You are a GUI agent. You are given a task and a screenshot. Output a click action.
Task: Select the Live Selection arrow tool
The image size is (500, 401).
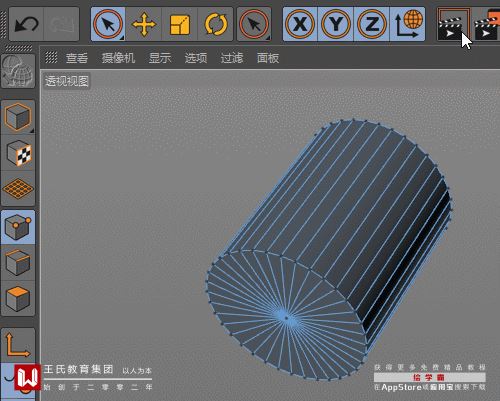click(108, 24)
